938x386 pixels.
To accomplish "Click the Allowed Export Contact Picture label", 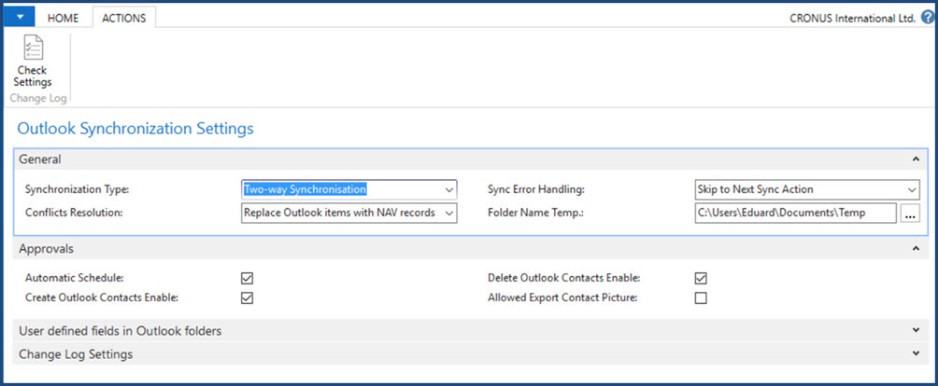I will coord(562,298).
